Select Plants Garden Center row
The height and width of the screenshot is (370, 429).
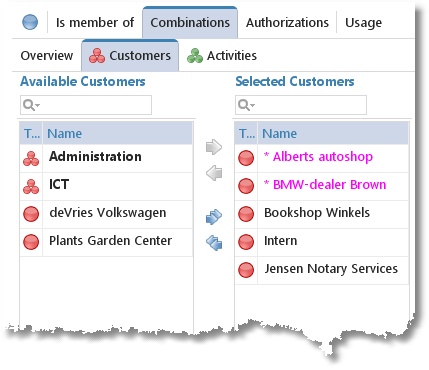pyautogui.click(x=106, y=242)
